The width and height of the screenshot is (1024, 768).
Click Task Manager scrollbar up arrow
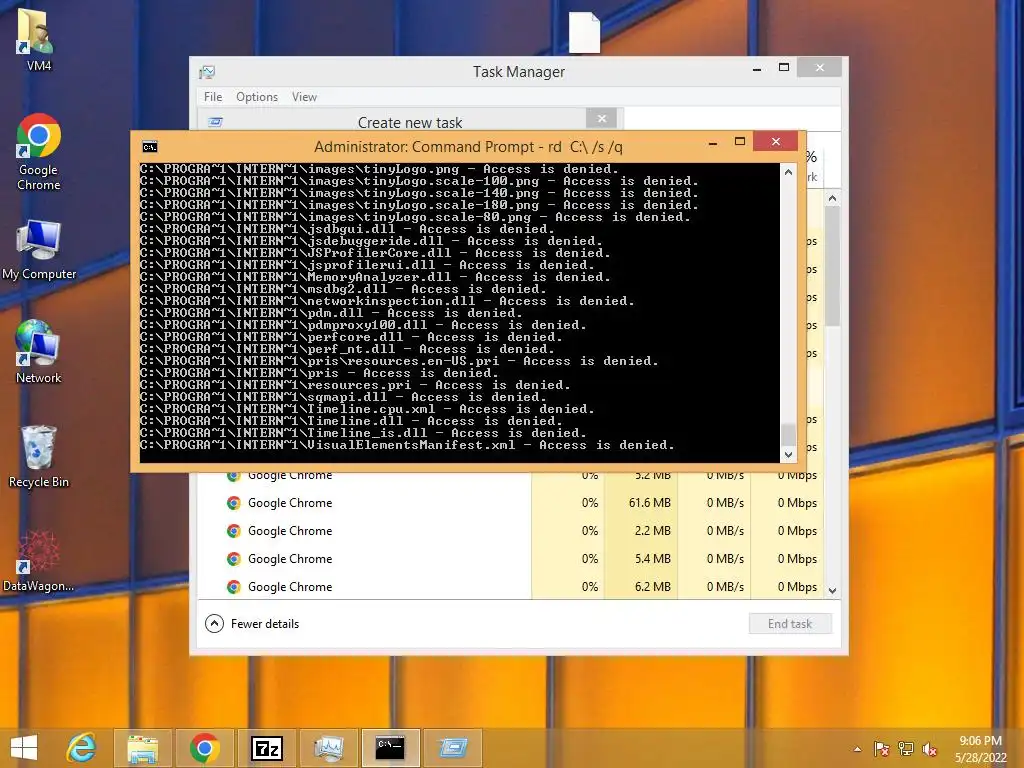click(x=832, y=198)
